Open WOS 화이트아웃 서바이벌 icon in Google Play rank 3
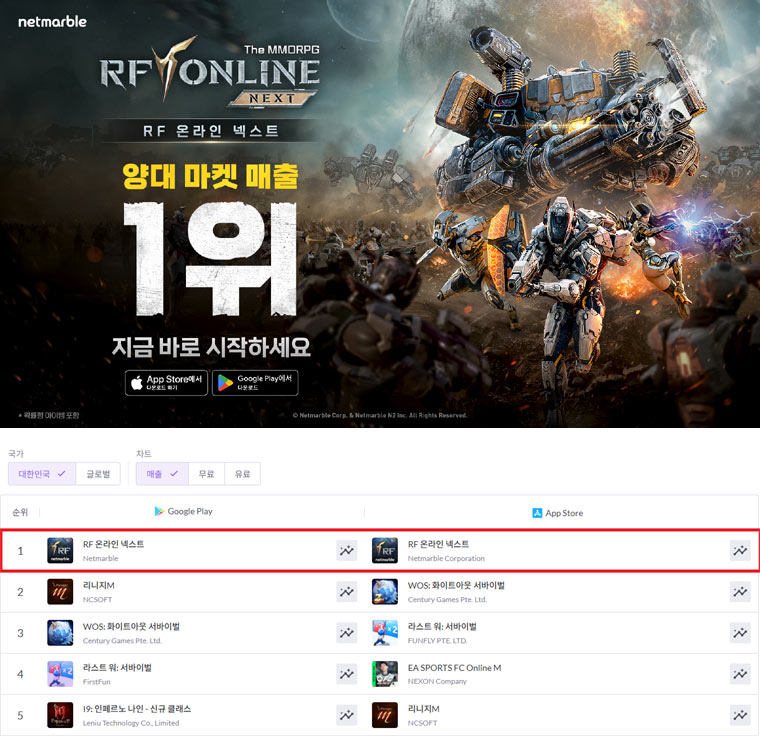Image resolution: width=760 pixels, height=755 pixels. tap(60, 633)
